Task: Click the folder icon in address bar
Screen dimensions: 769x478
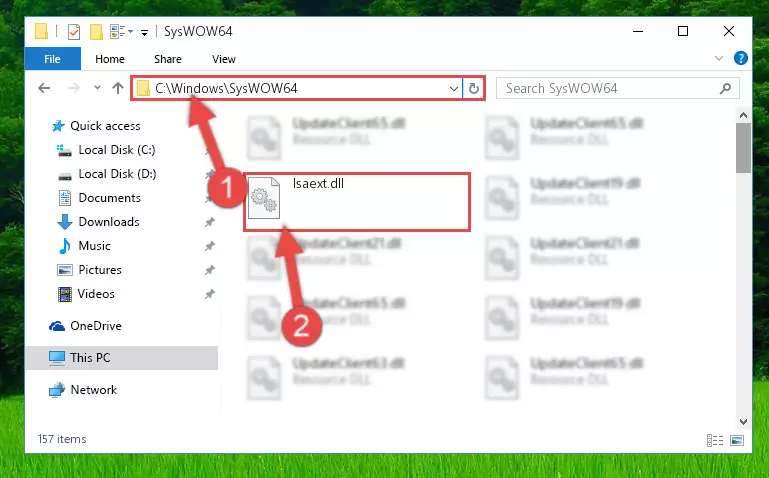Action: click(143, 89)
